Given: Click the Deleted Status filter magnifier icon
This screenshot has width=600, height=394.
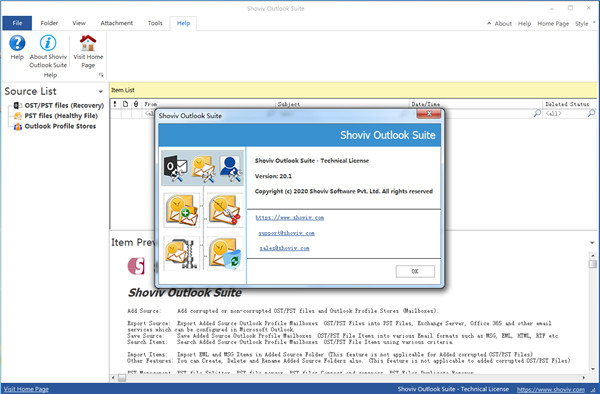Looking at the screenshot, I should [591, 113].
